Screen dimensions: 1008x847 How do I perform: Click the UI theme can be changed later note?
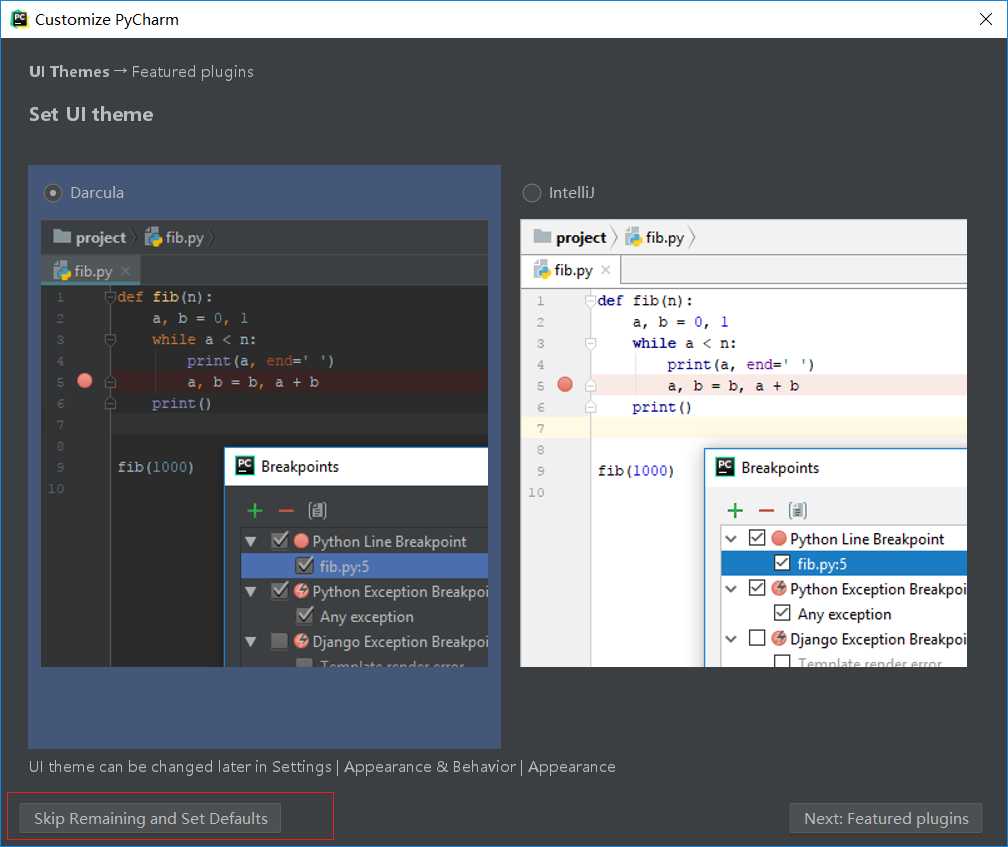tap(322, 767)
